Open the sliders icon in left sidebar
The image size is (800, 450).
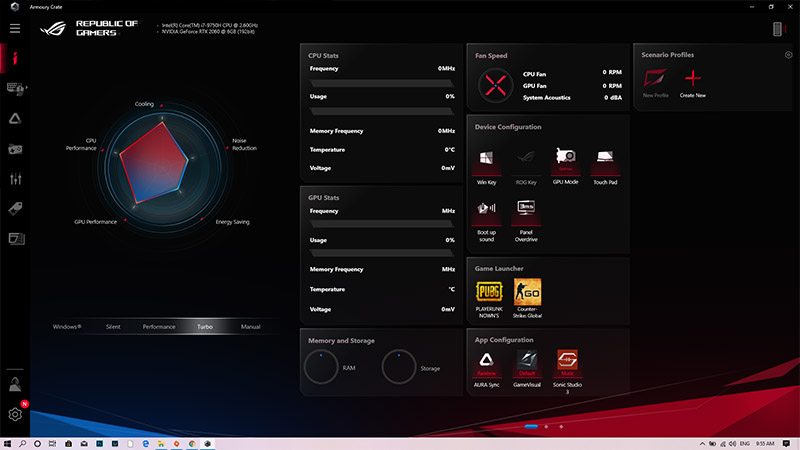(16, 178)
